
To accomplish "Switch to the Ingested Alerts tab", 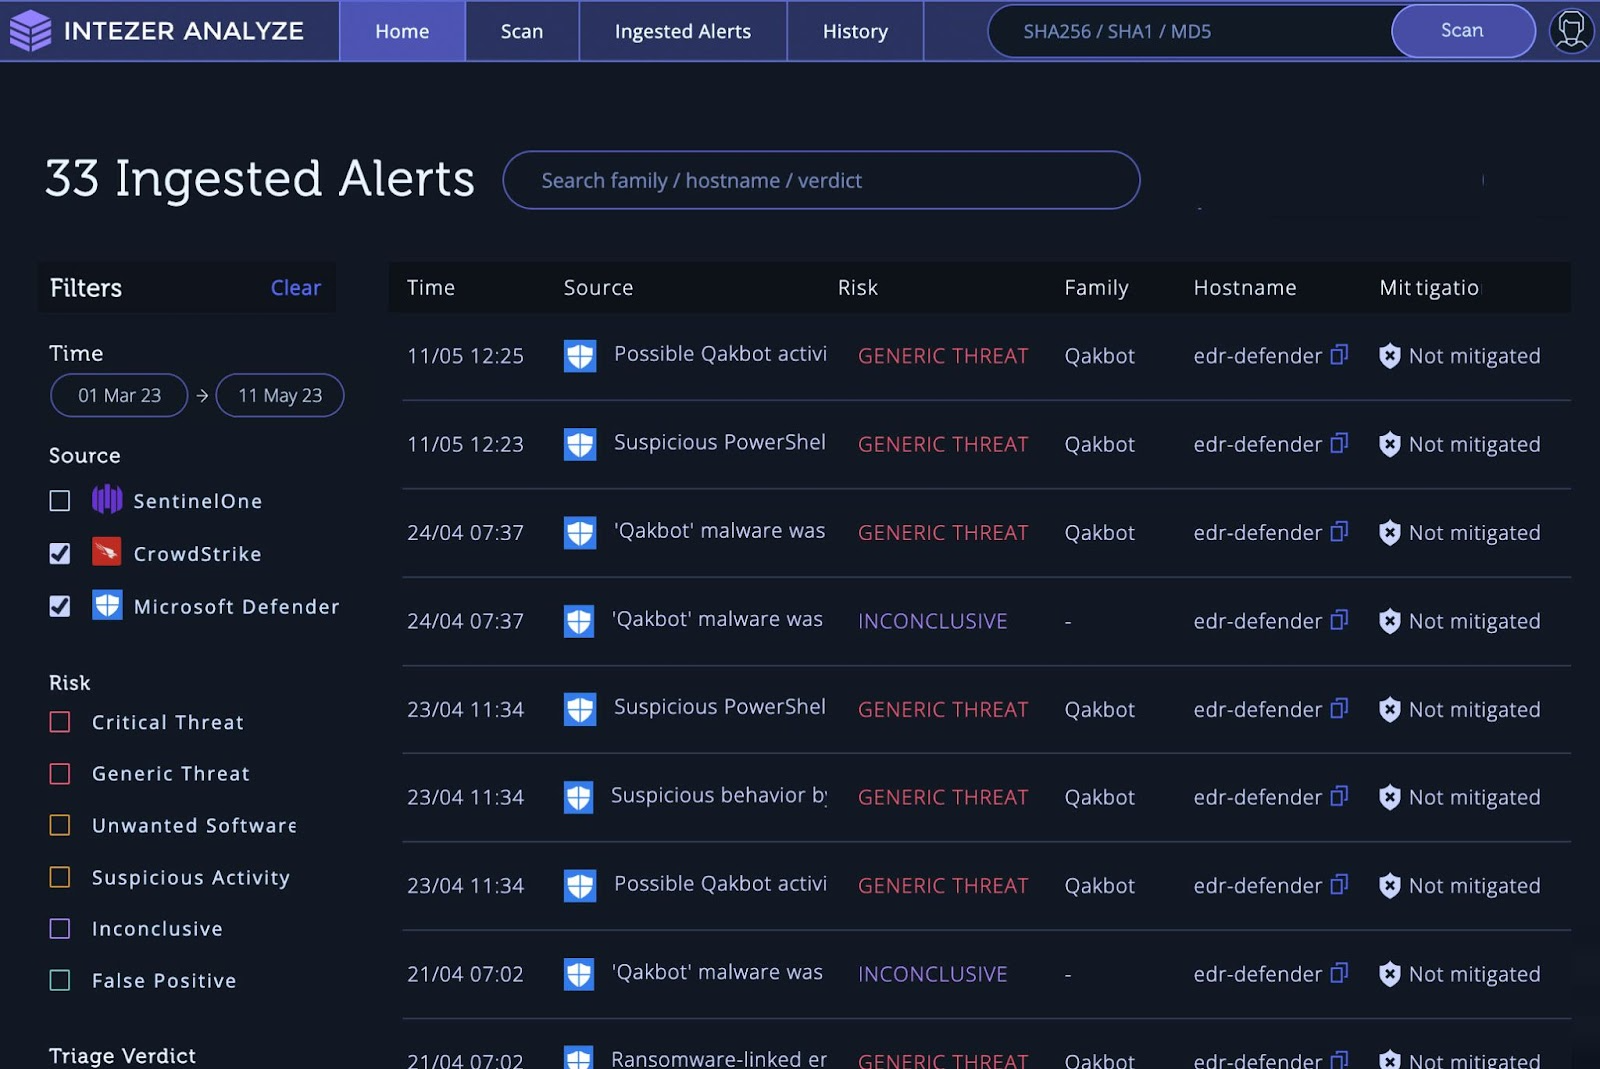I will click(x=682, y=32).
